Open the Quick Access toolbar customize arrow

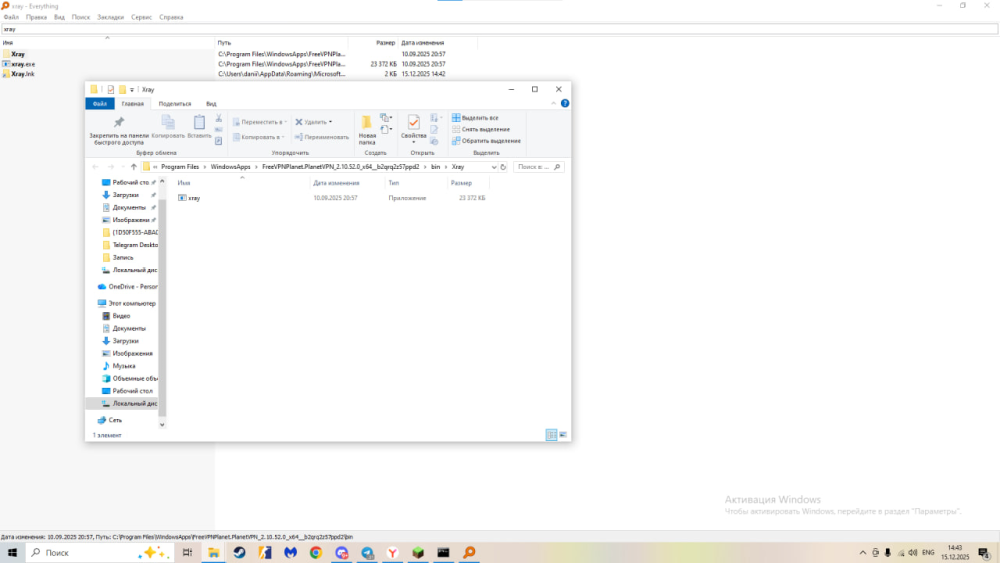132,90
